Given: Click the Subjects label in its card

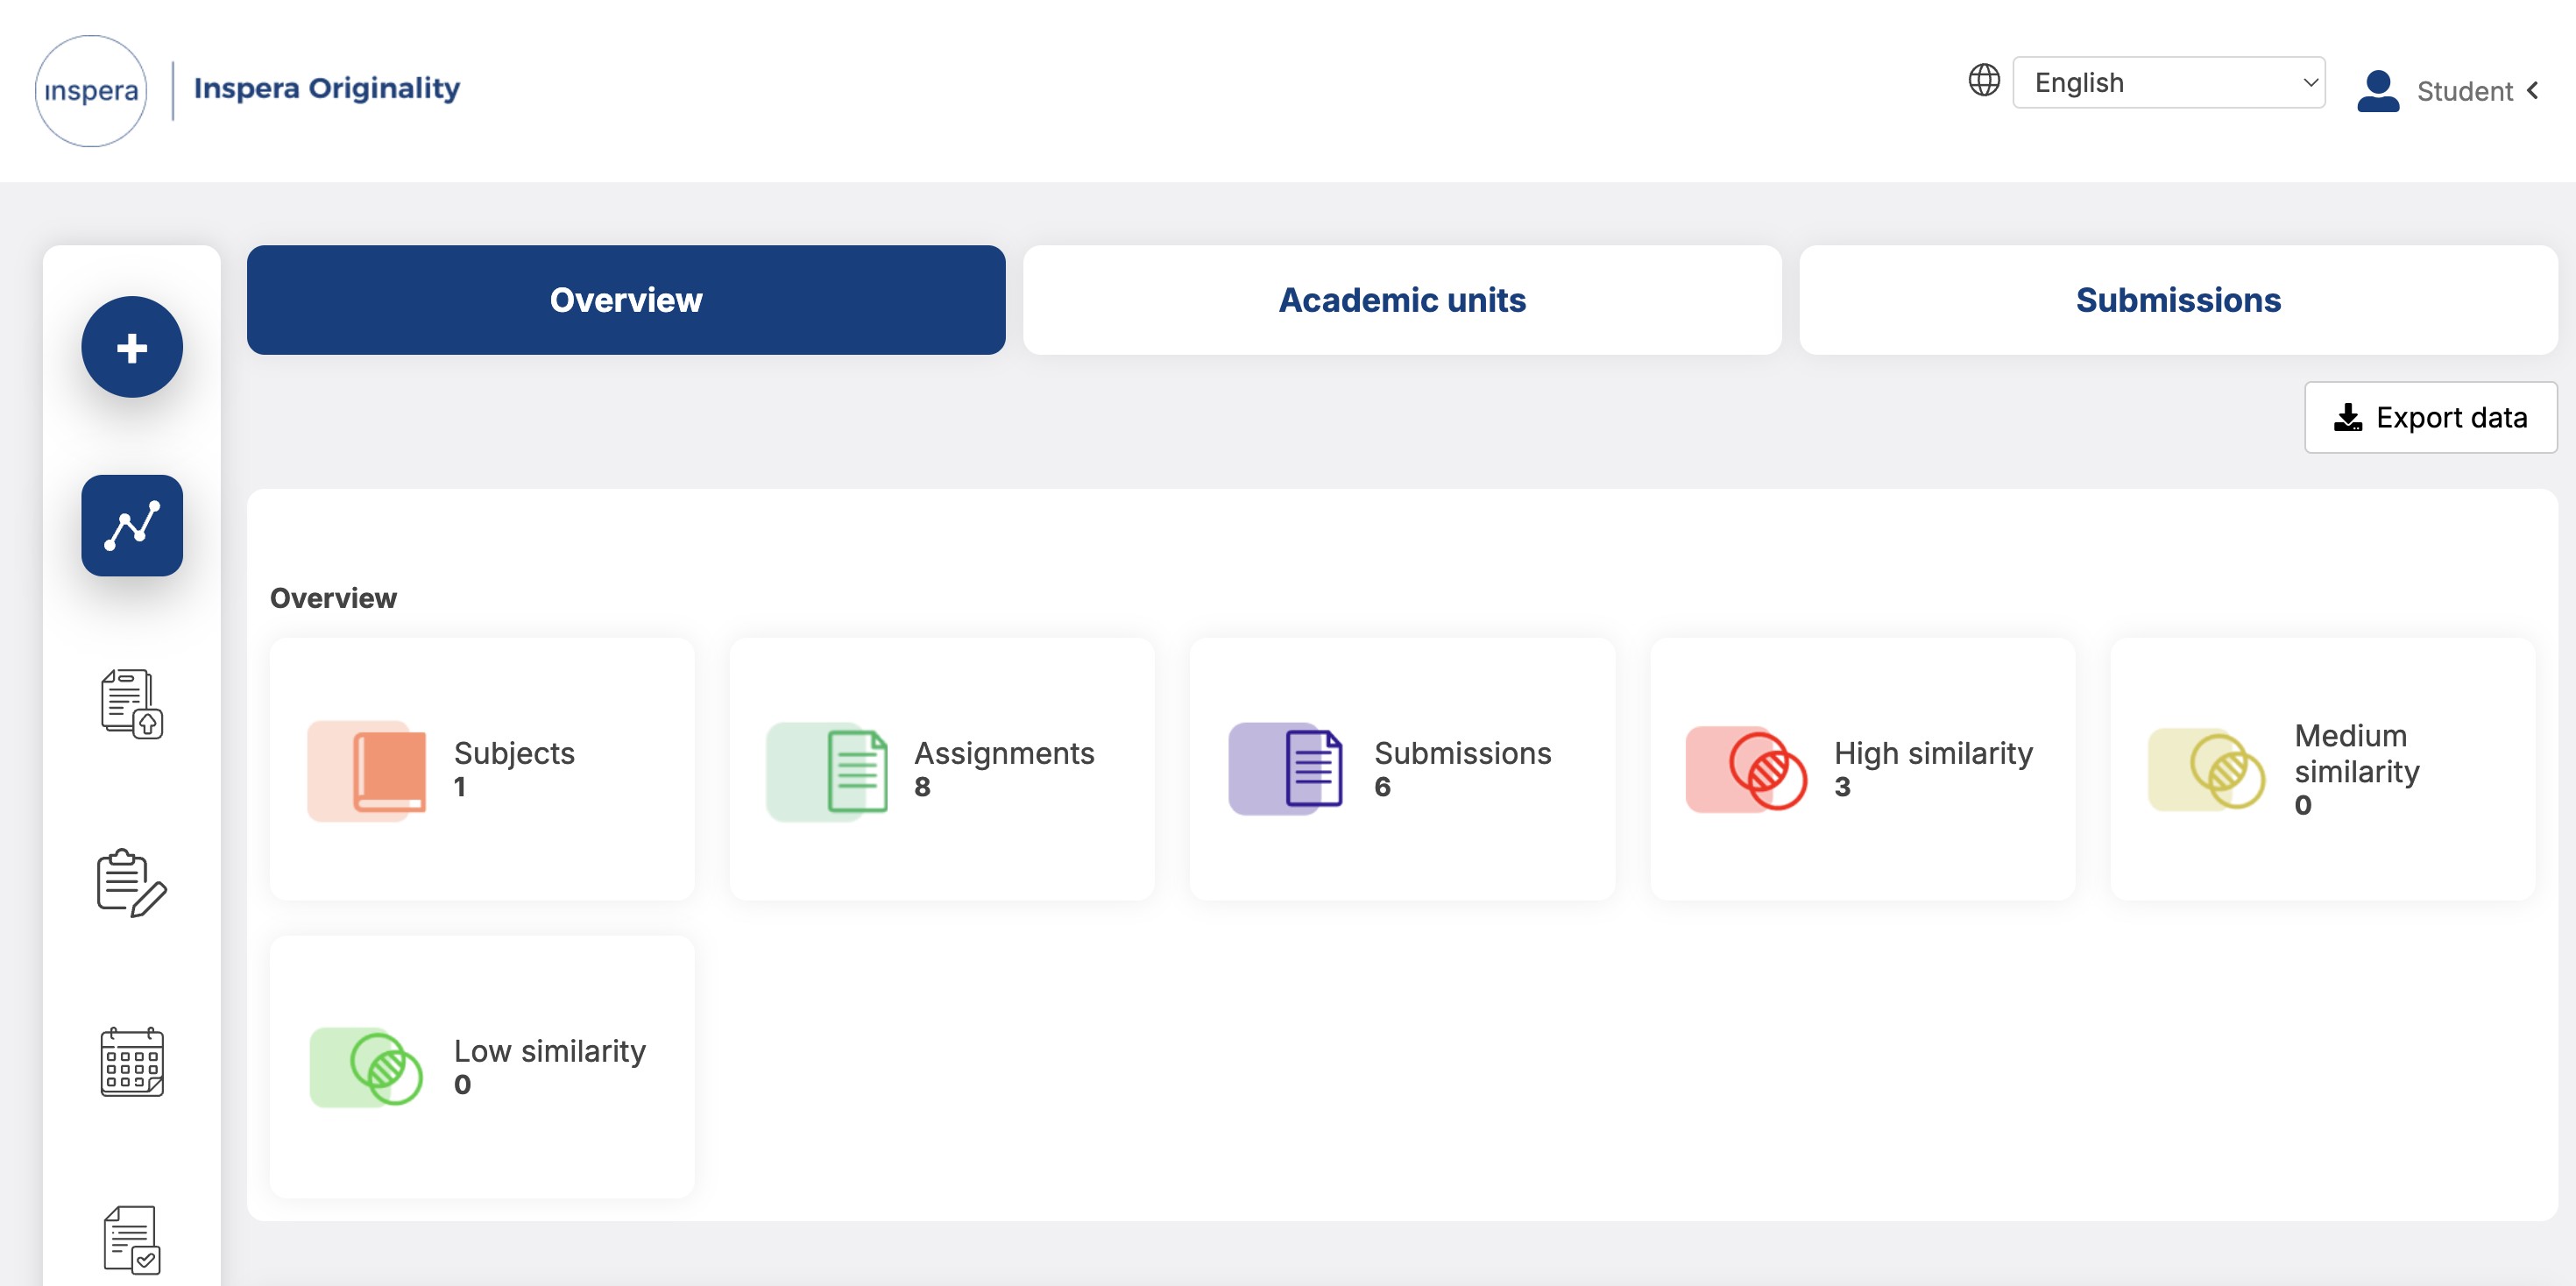Looking at the screenshot, I should [514, 753].
